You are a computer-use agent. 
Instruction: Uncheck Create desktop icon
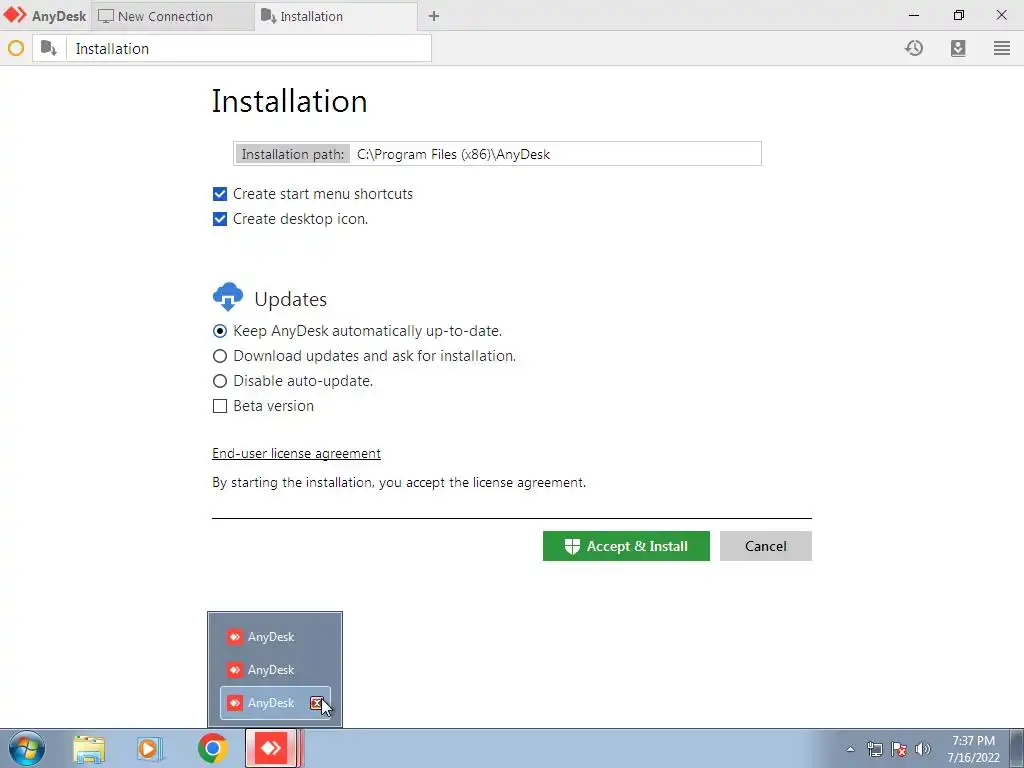[x=220, y=219]
